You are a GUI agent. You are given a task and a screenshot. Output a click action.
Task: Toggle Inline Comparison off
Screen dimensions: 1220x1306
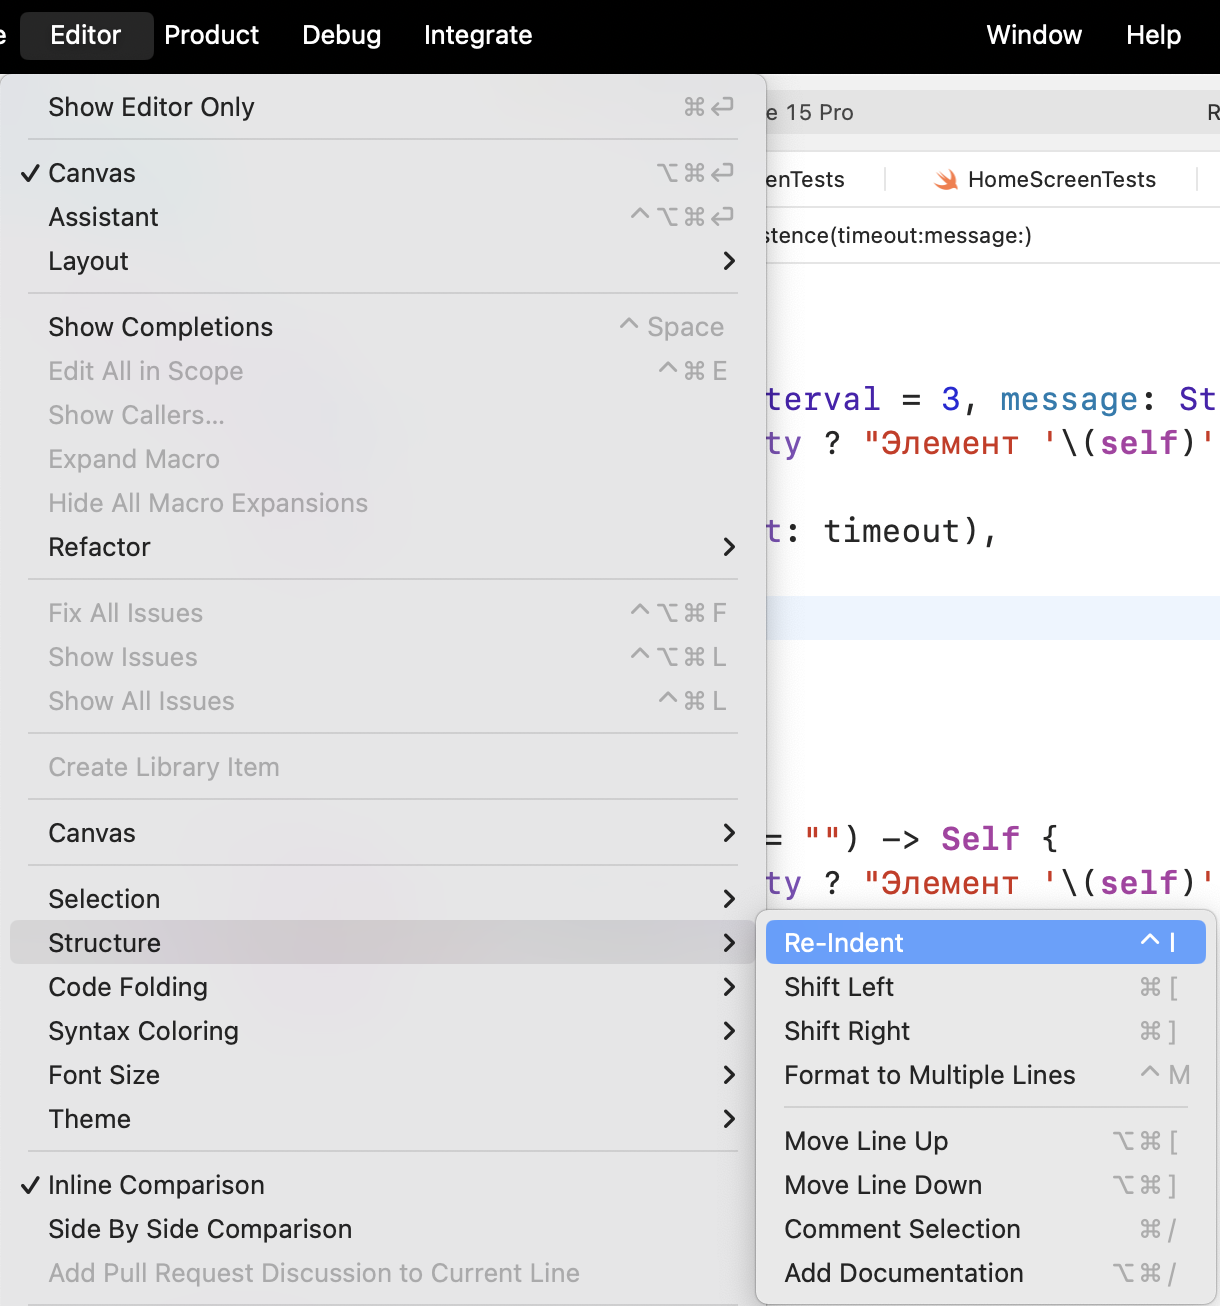click(155, 1184)
